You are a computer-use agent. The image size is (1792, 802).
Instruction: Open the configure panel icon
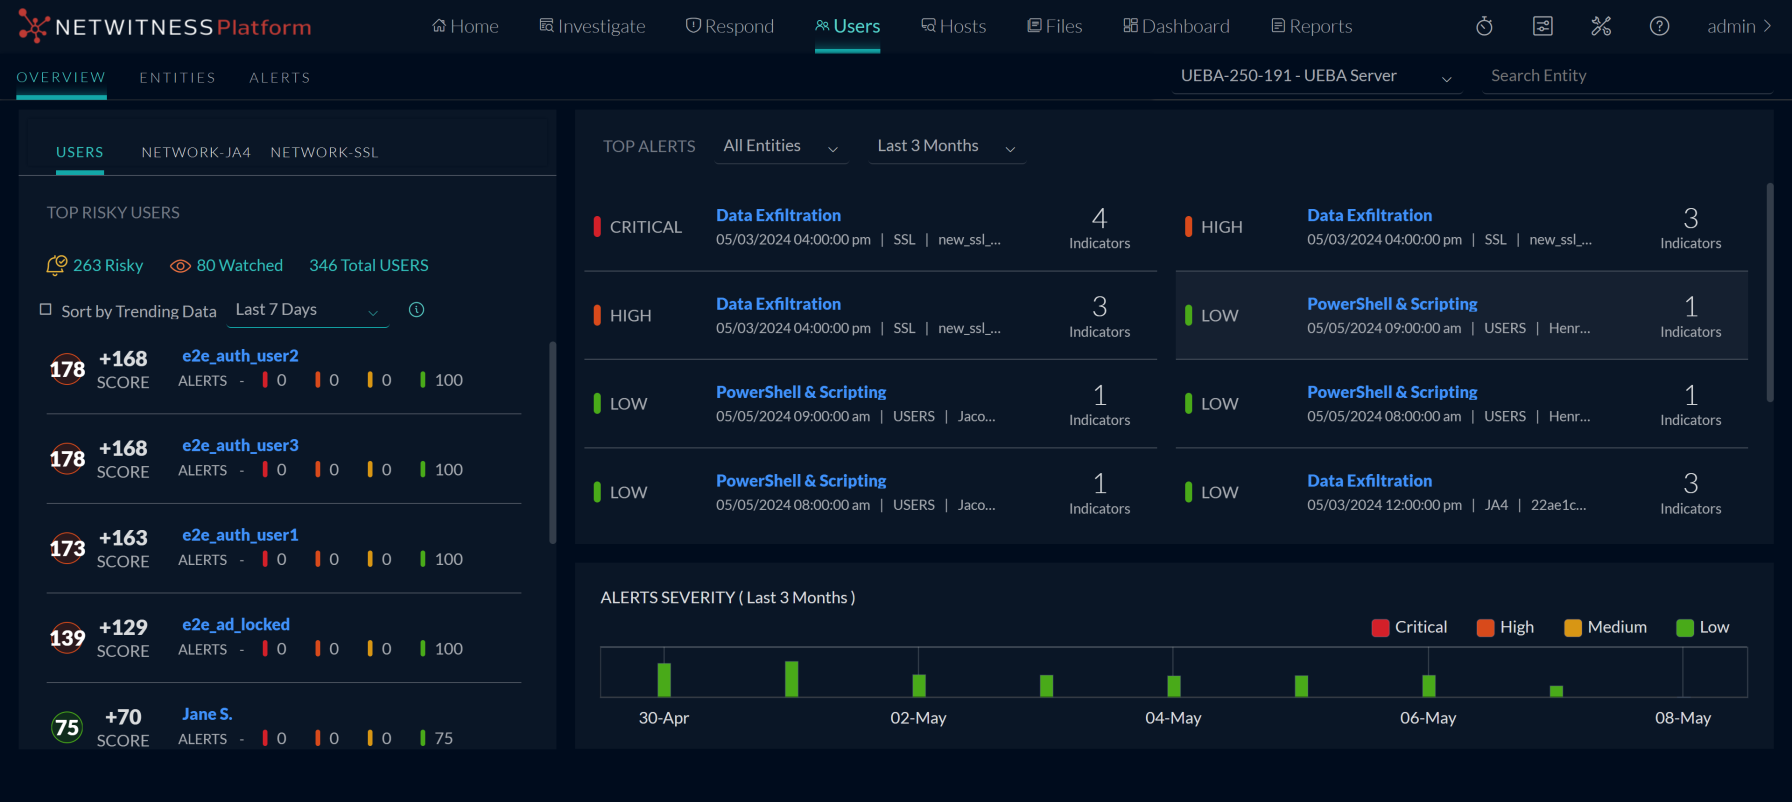pyautogui.click(x=1543, y=26)
